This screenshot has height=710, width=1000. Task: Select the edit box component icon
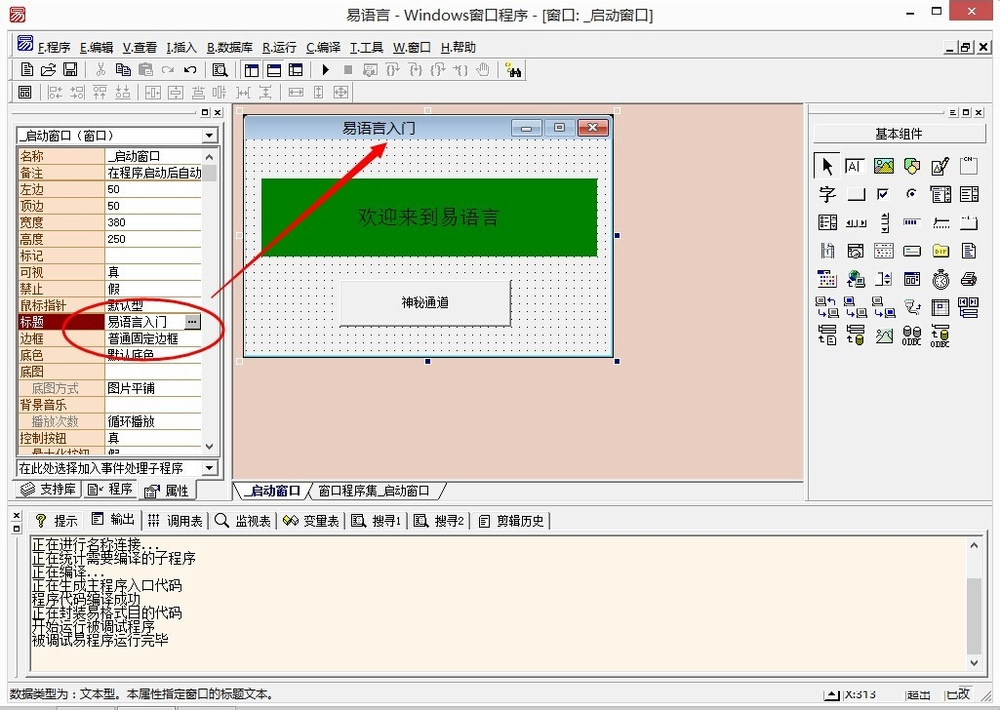point(855,166)
